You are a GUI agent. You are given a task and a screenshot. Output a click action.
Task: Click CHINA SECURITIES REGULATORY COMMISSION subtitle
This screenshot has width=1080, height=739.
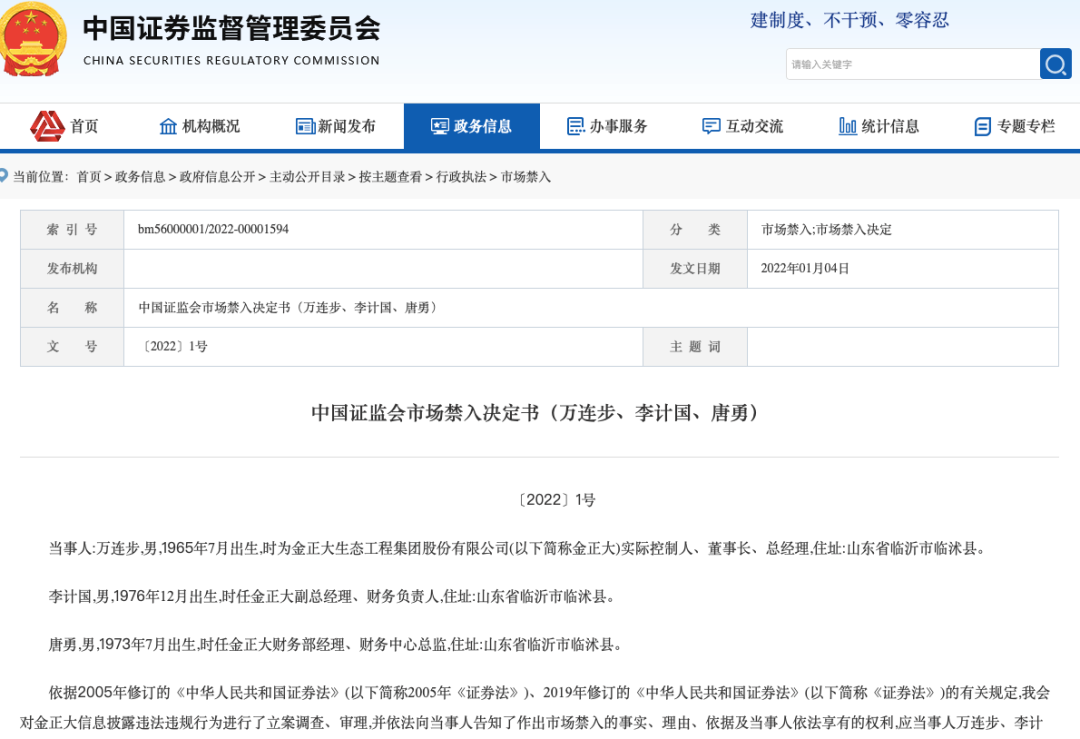[231, 61]
